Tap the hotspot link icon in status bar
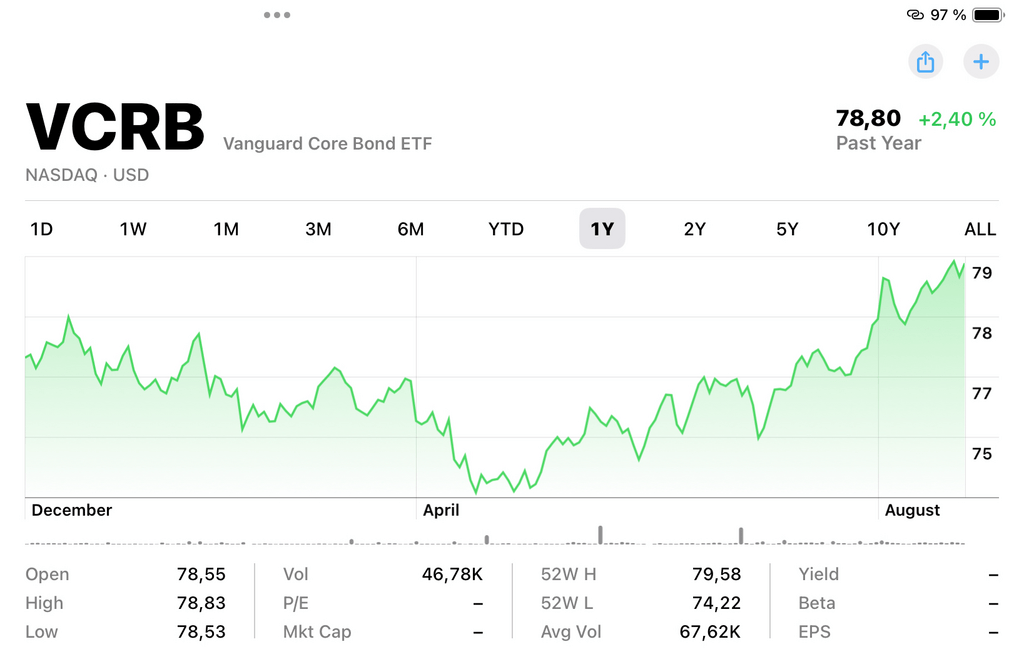 (915, 15)
